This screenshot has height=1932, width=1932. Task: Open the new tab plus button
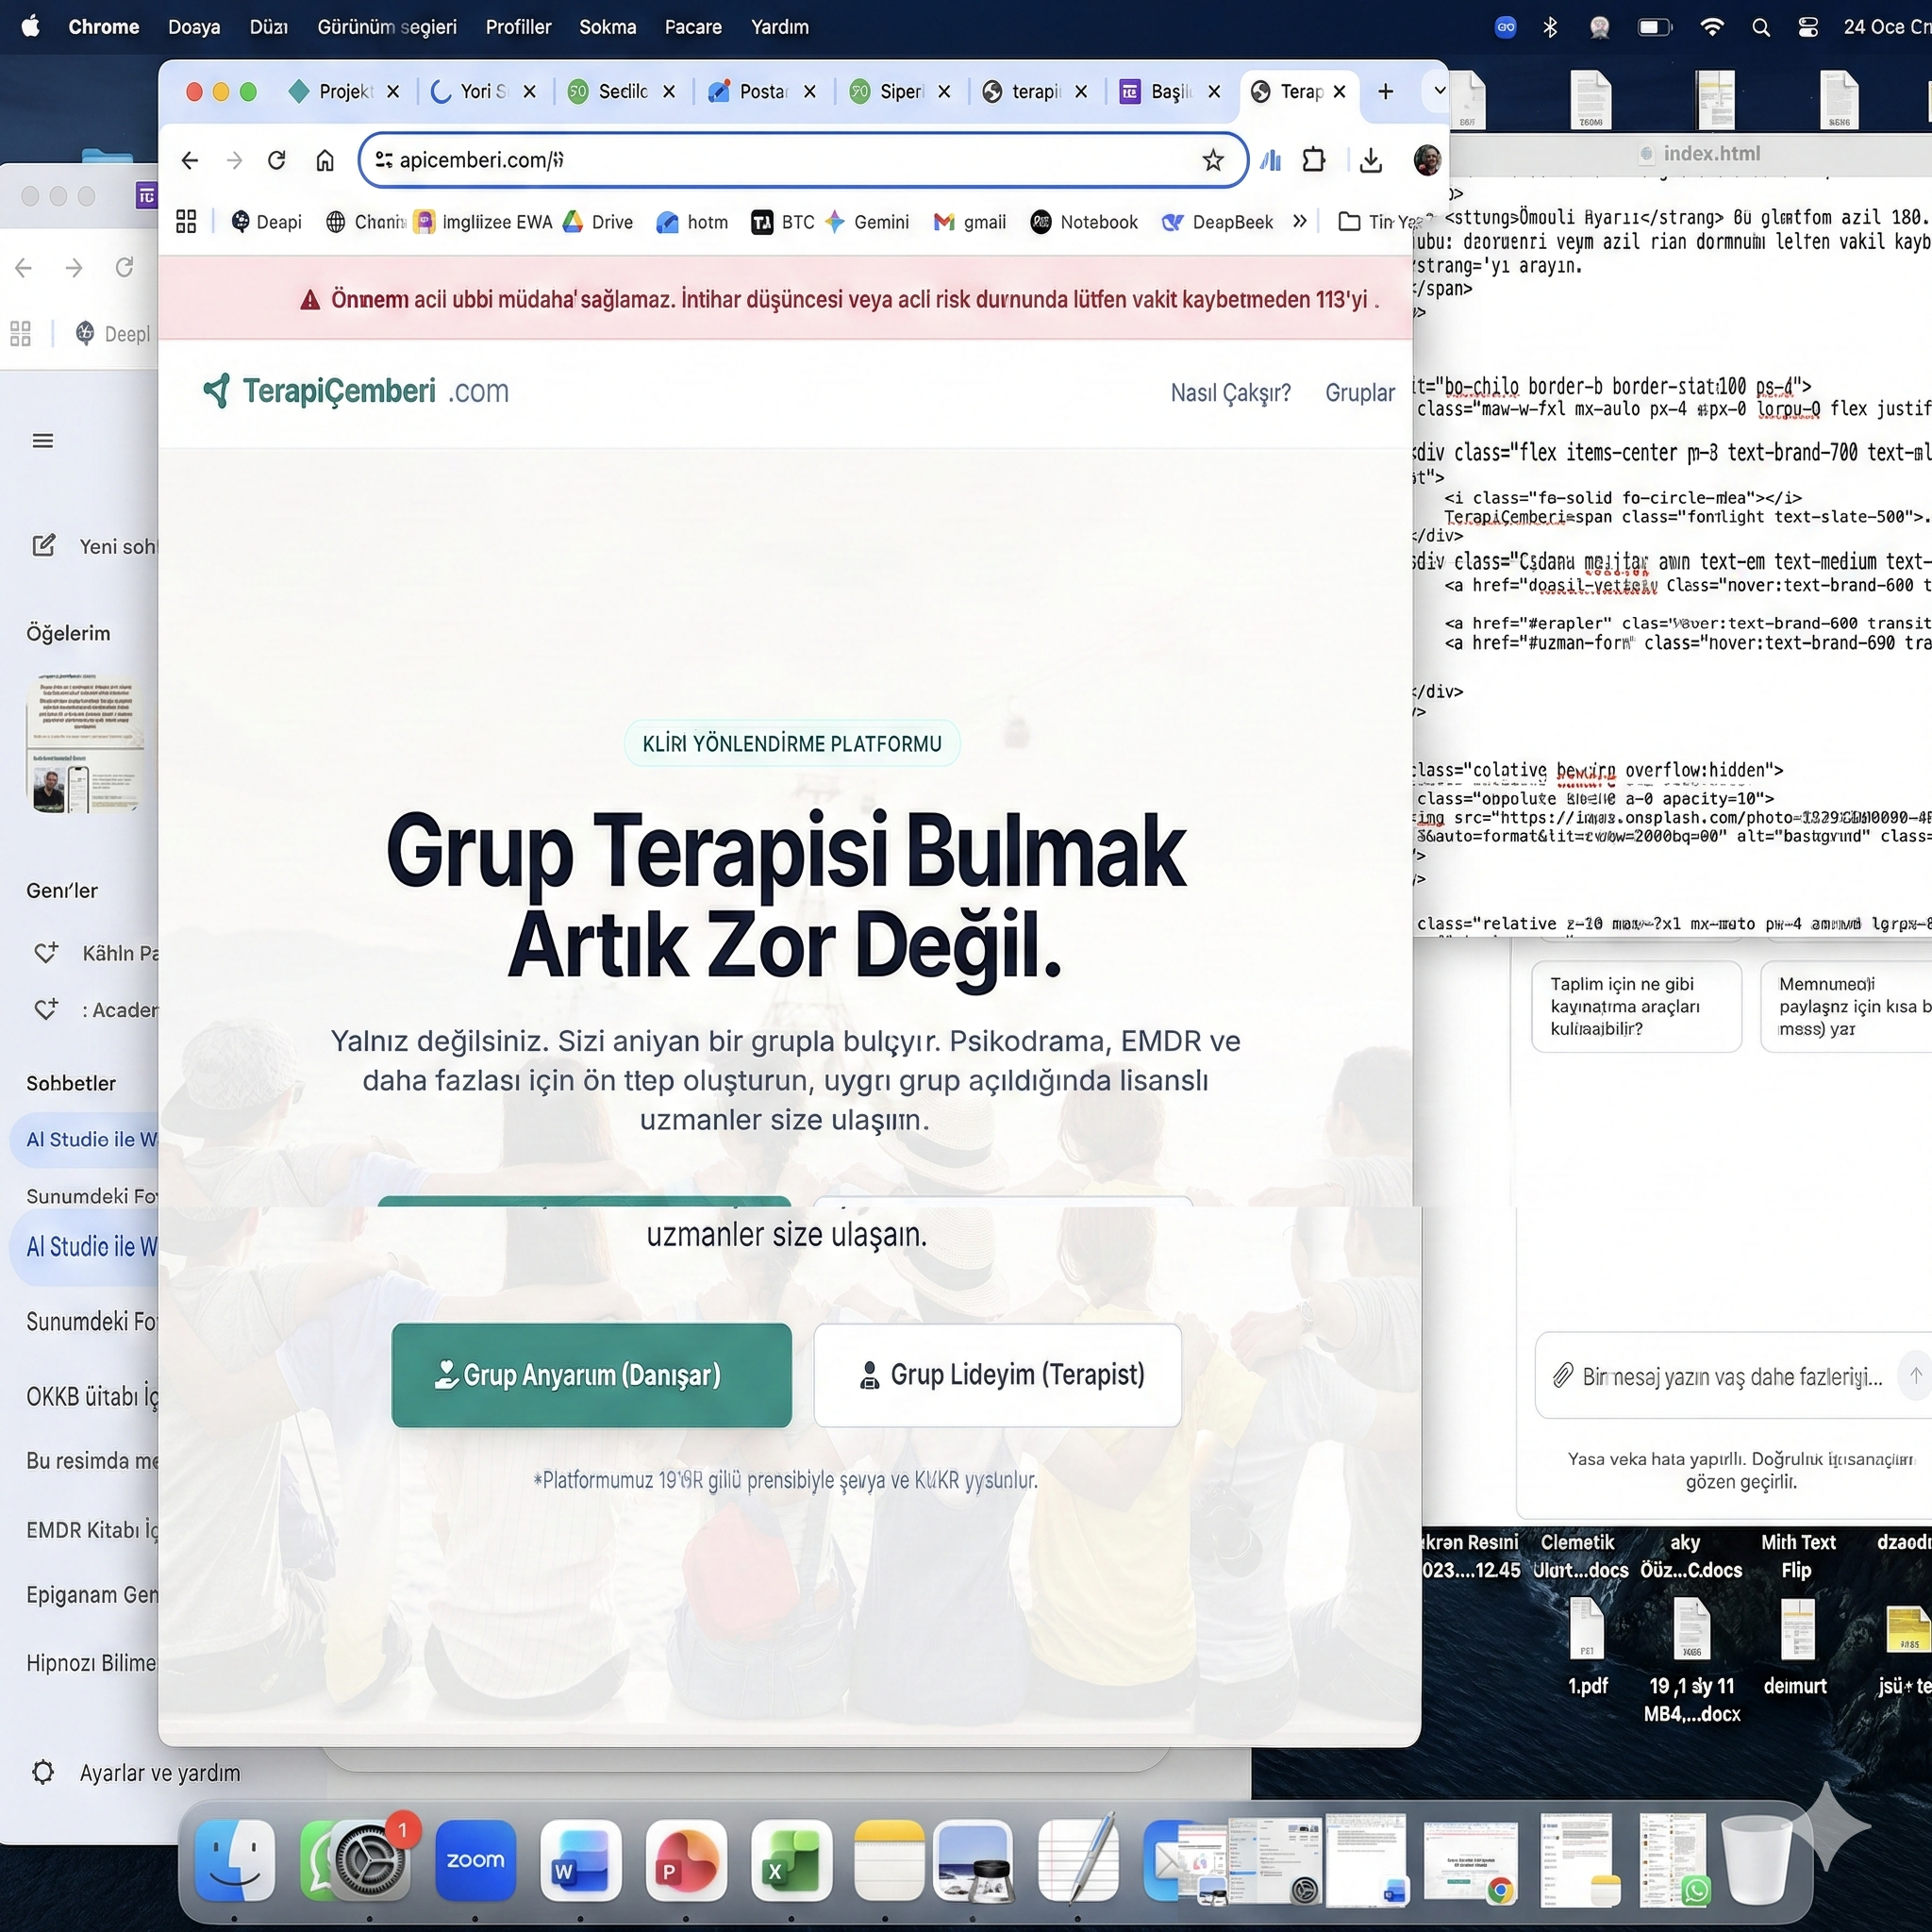(1385, 92)
